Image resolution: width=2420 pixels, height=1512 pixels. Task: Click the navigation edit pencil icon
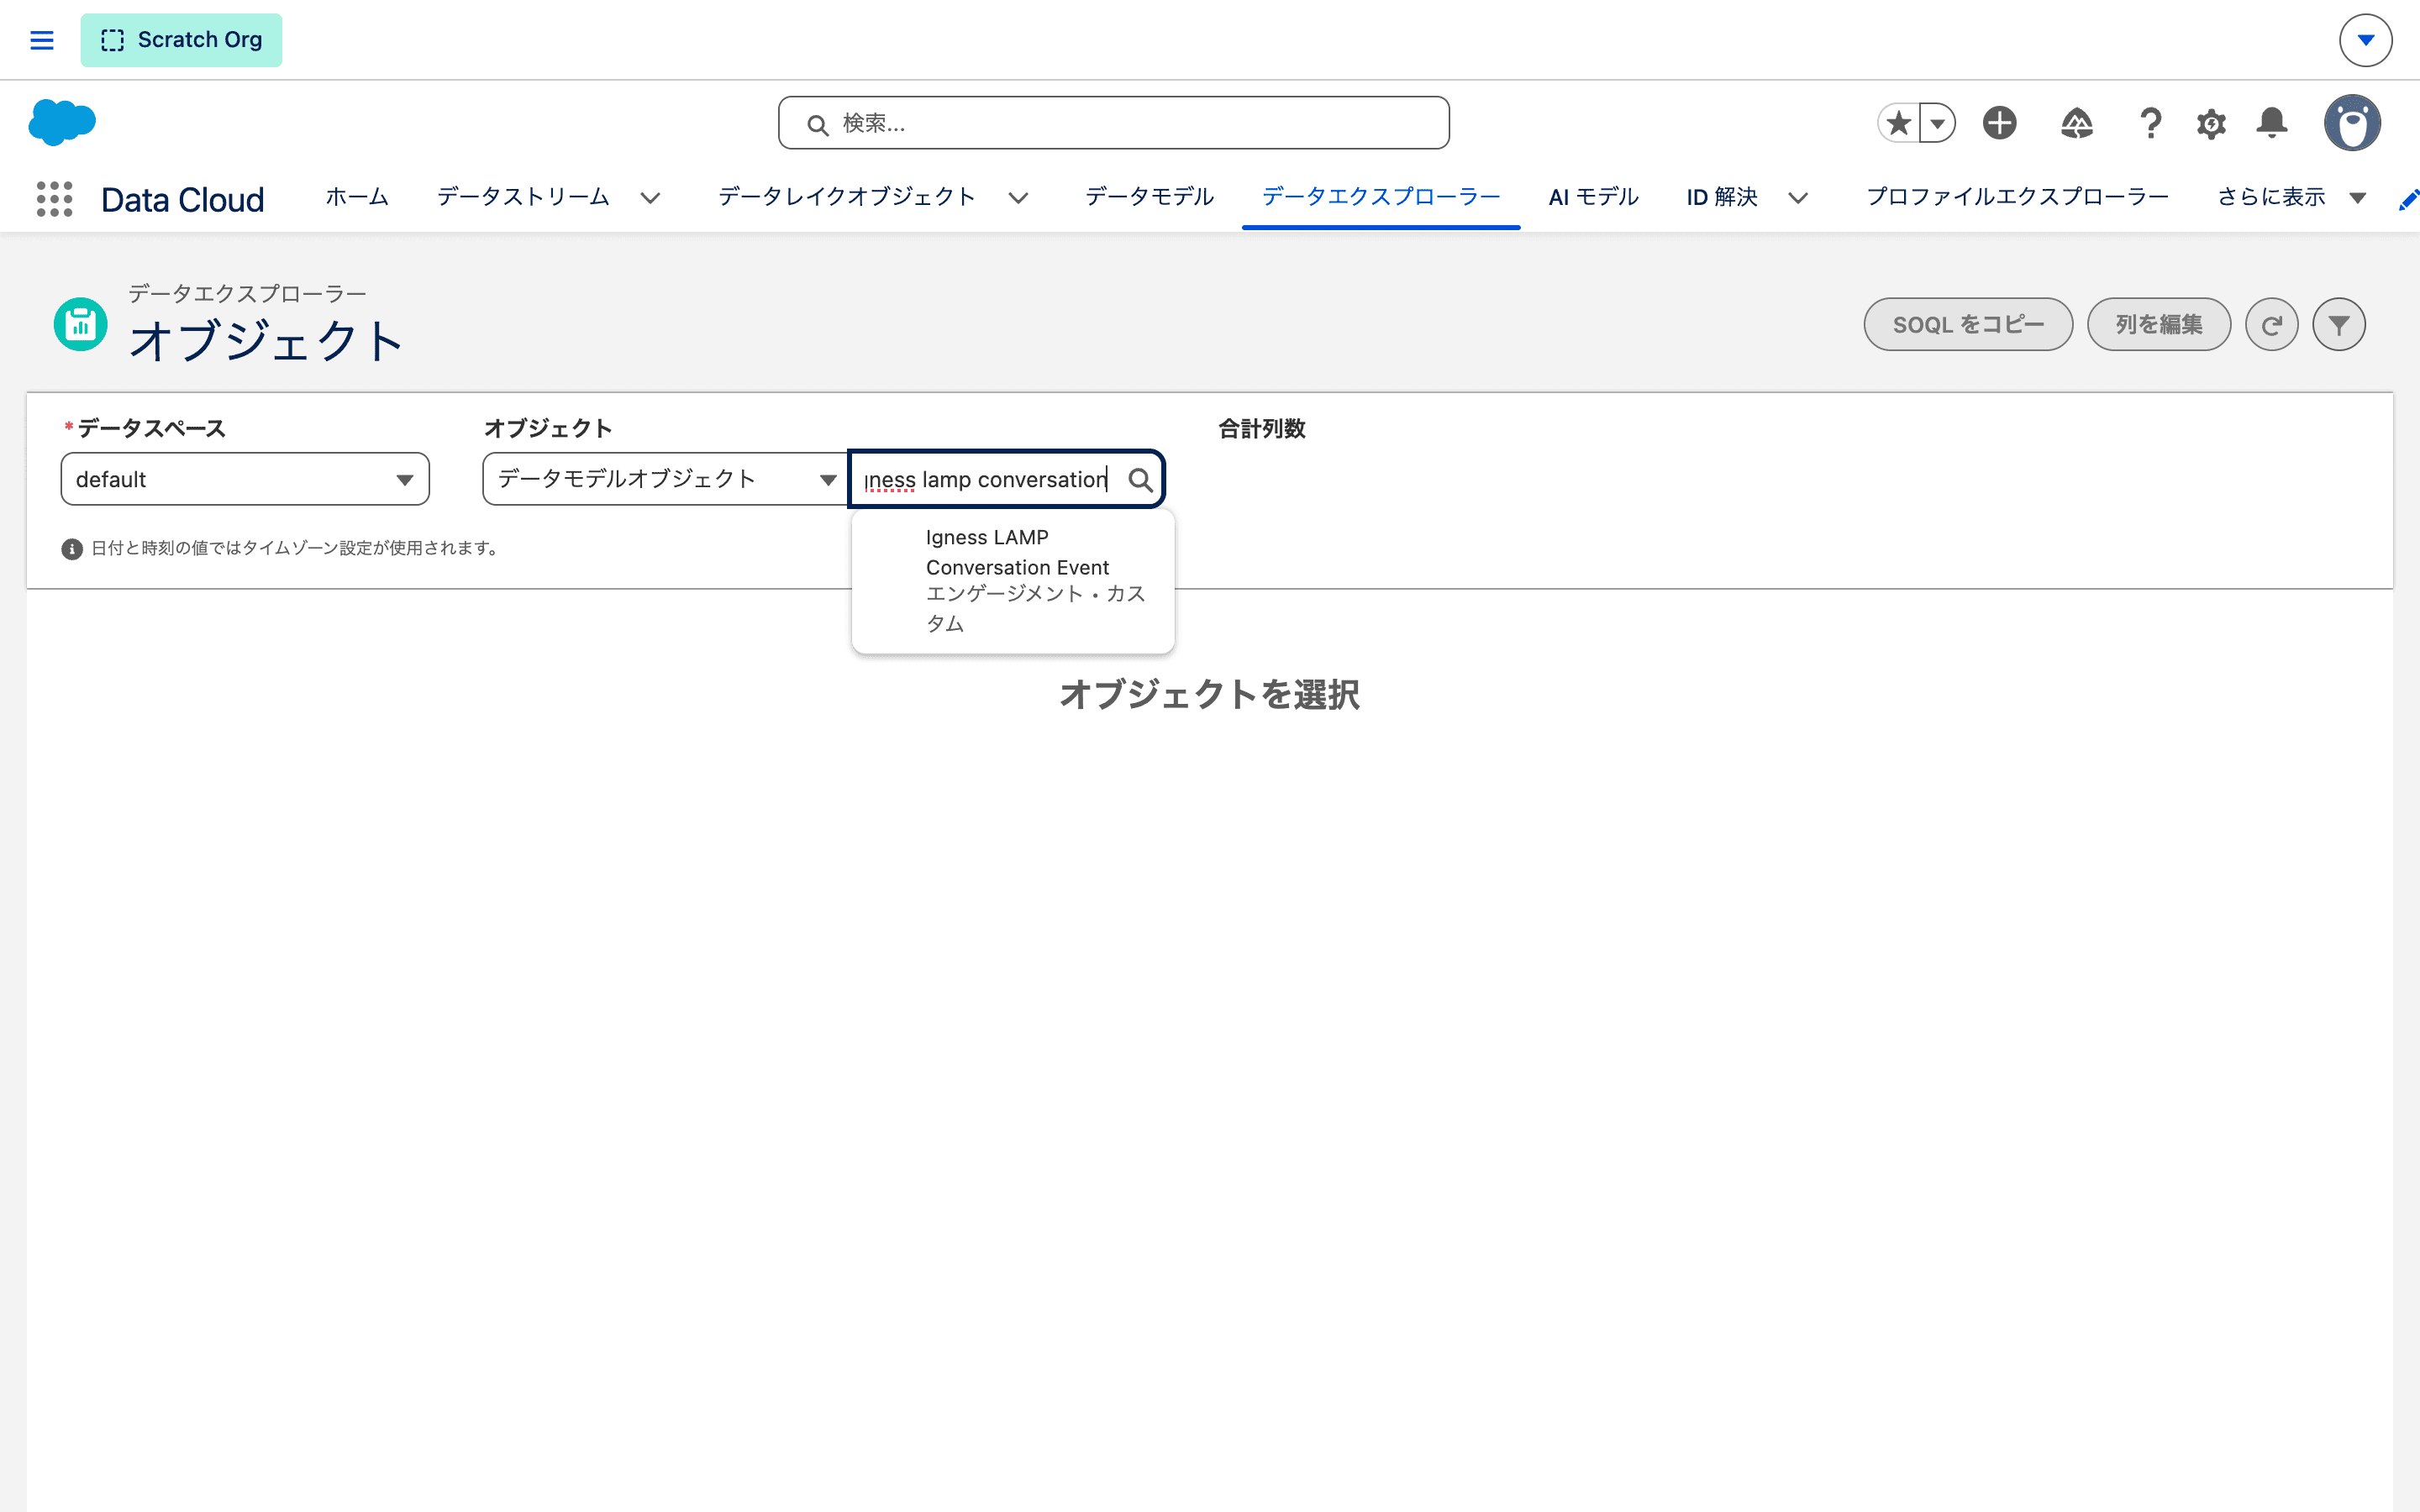point(2408,200)
